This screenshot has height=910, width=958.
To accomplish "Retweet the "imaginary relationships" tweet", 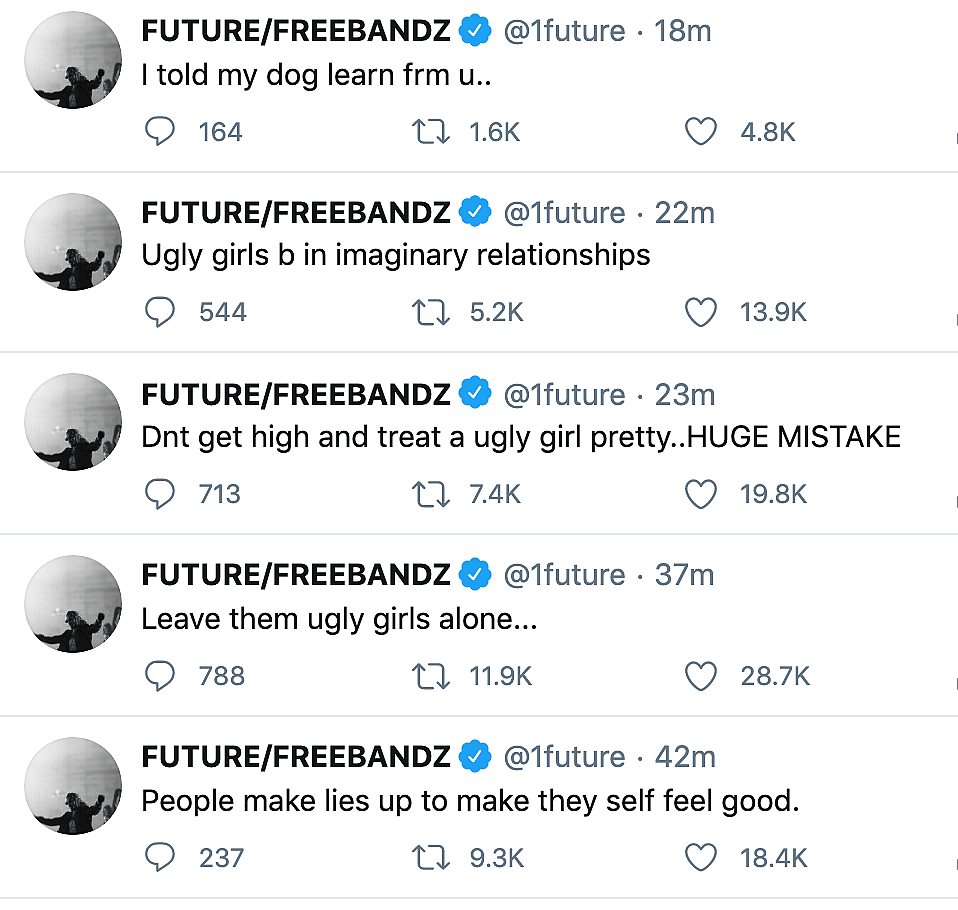I will click(x=431, y=313).
